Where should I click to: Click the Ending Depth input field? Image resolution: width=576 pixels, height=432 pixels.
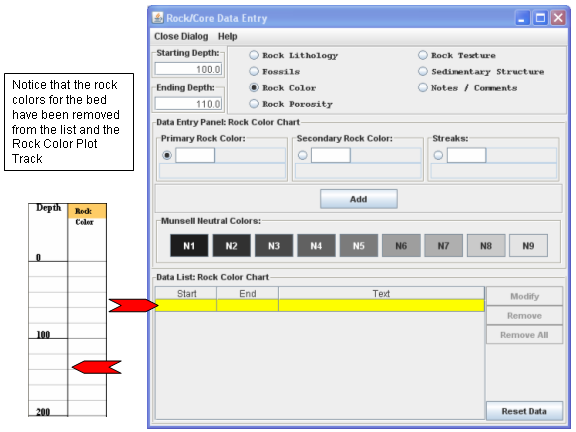tap(188, 104)
